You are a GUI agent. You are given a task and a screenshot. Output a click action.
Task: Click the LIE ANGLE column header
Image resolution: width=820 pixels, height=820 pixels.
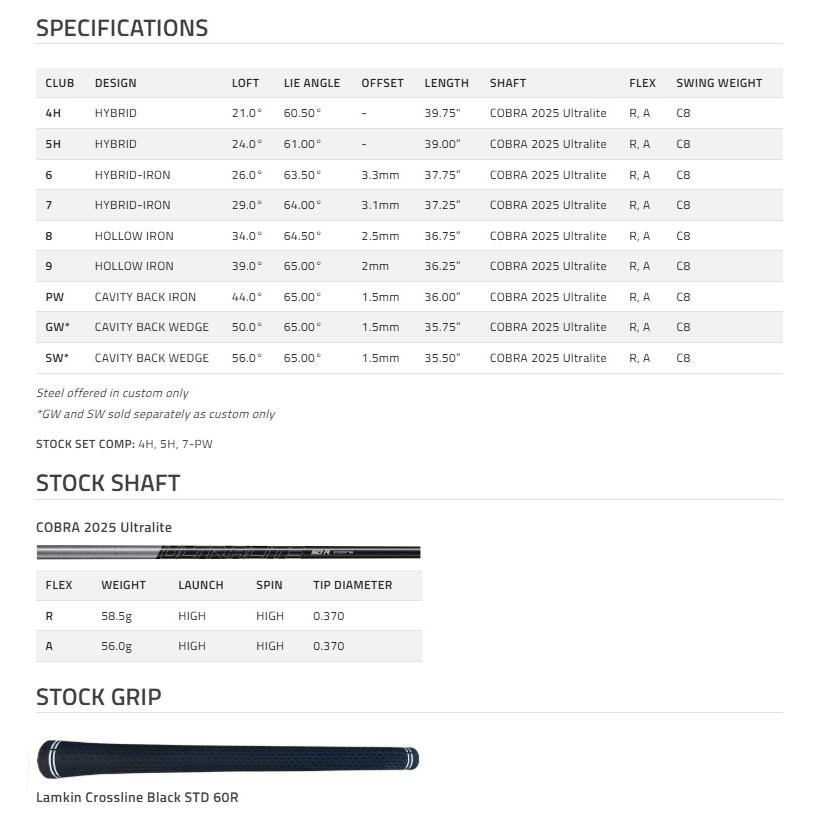pyautogui.click(x=312, y=83)
